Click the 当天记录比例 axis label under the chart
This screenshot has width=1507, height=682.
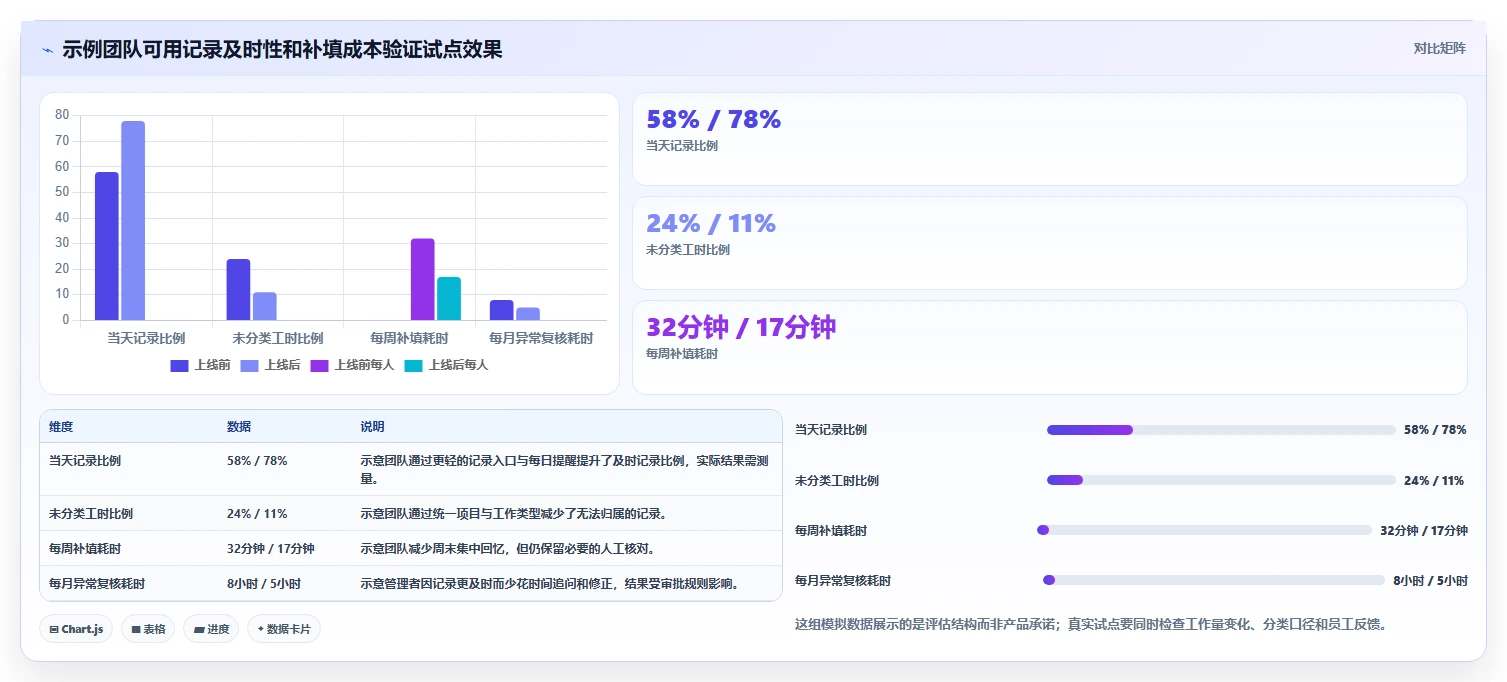pyautogui.click(x=146, y=338)
